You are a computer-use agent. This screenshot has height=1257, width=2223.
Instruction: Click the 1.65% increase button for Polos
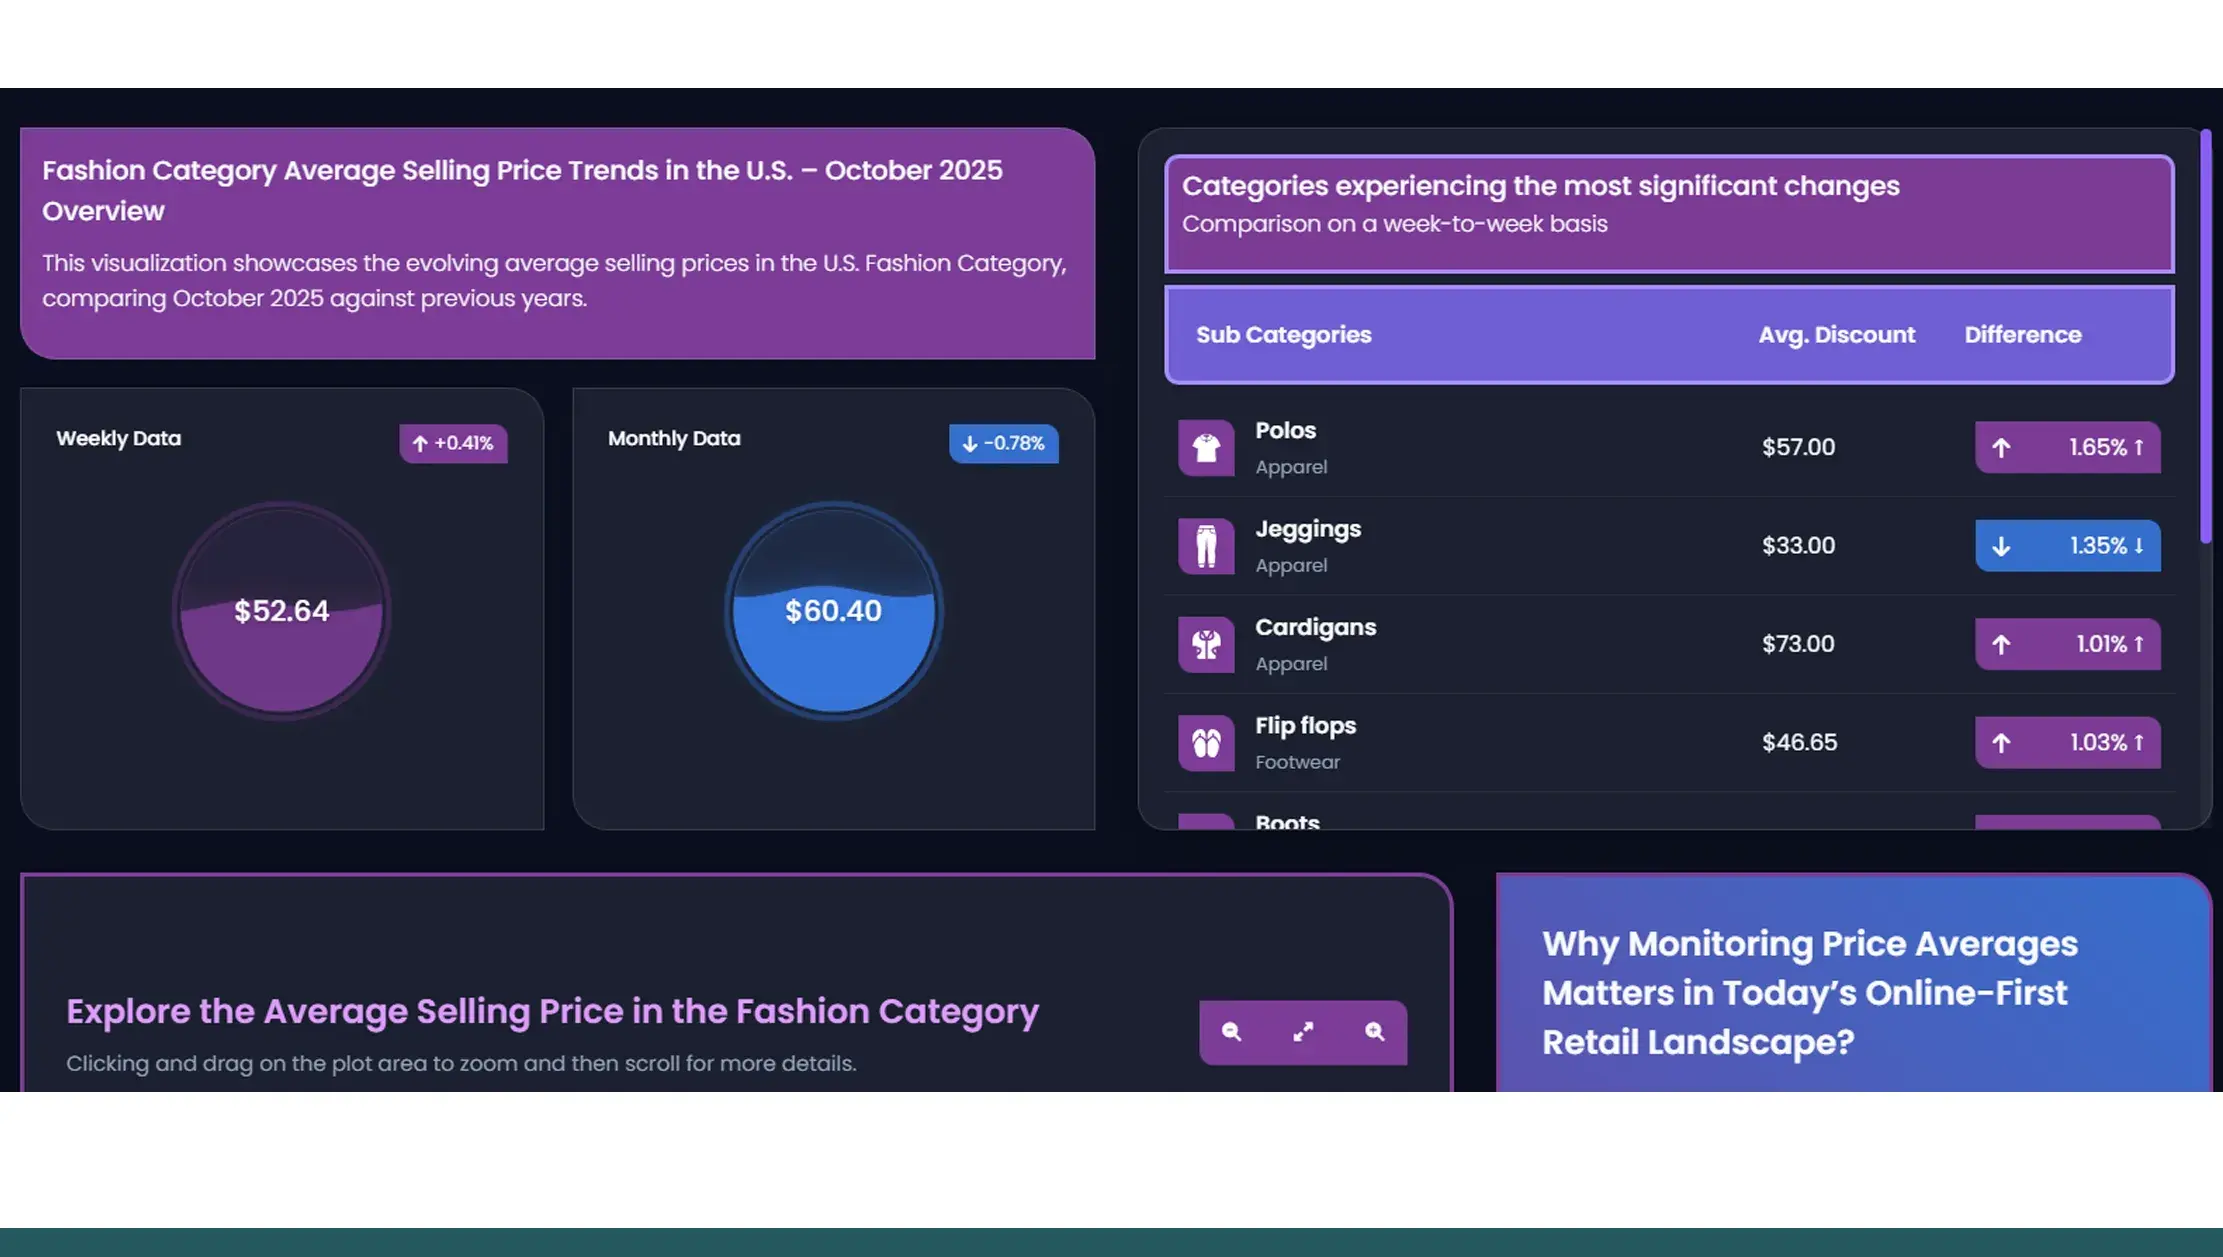(2067, 447)
